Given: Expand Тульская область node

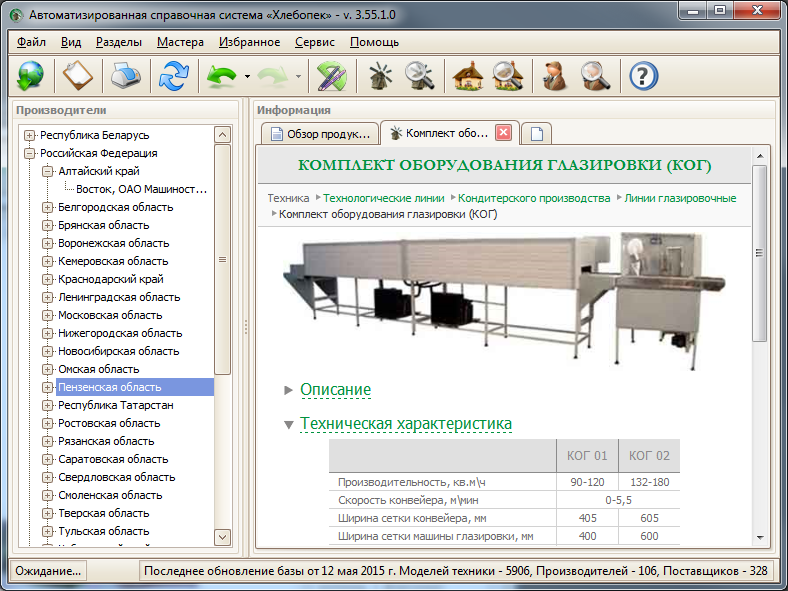Looking at the screenshot, I should [x=47, y=531].
